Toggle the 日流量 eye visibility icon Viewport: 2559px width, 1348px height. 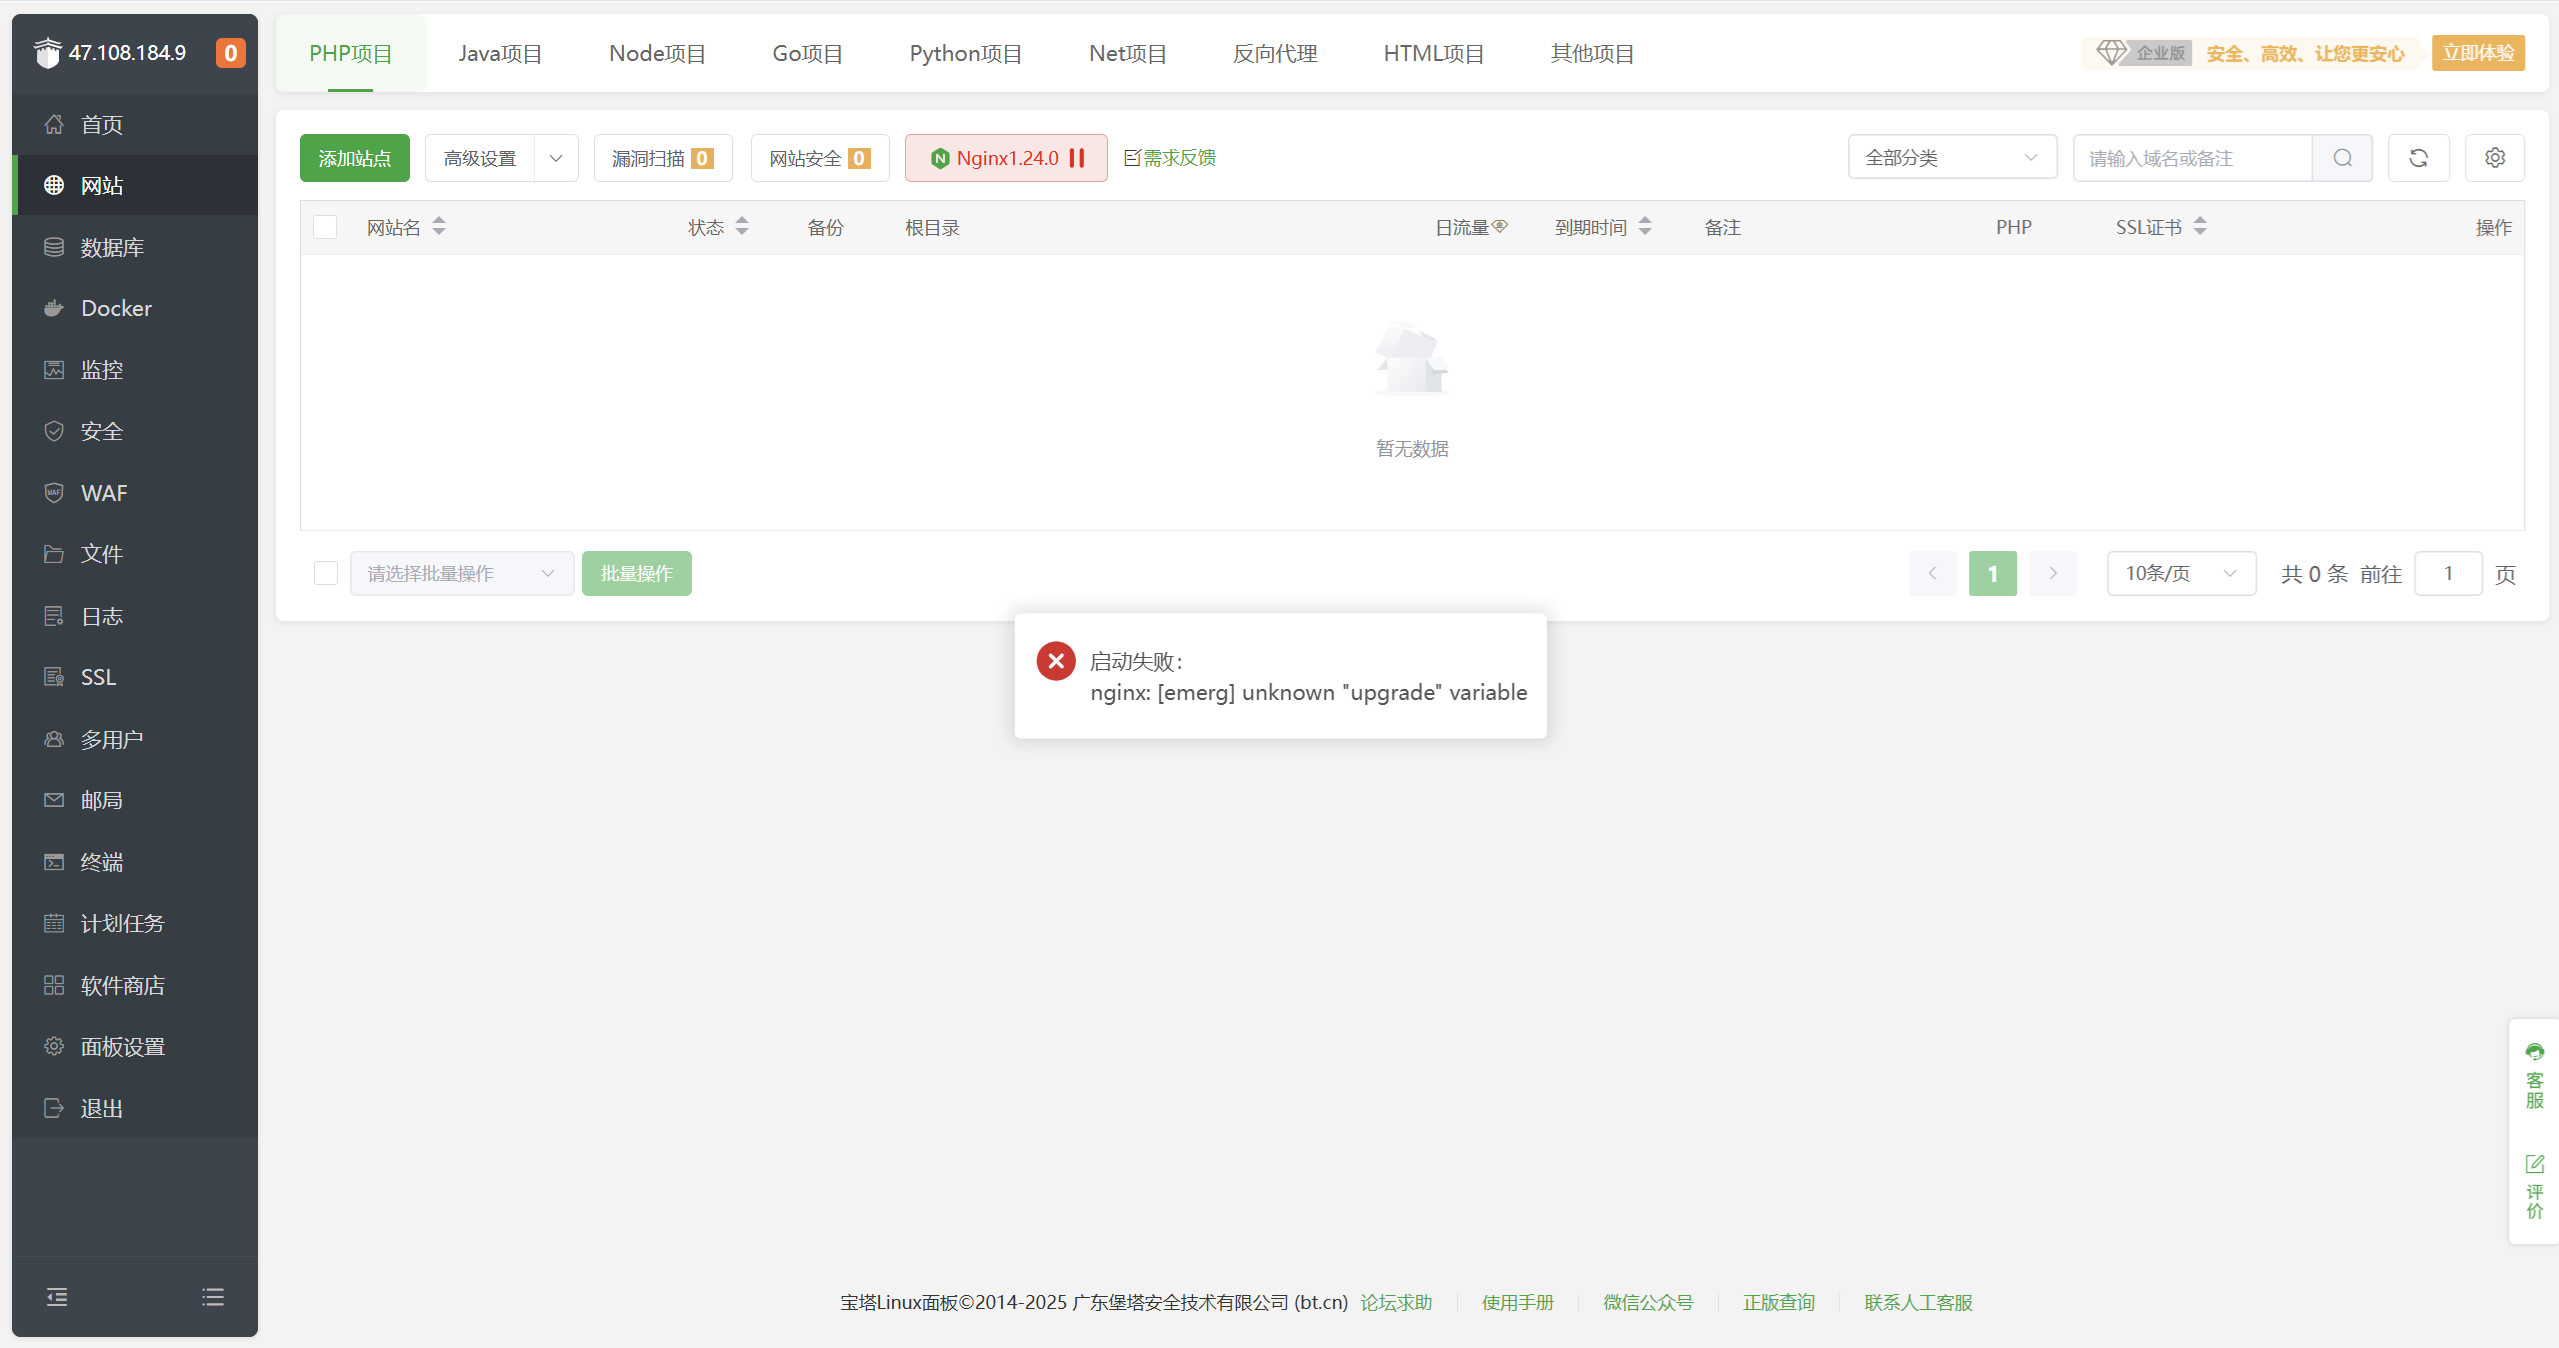point(1500,226)
